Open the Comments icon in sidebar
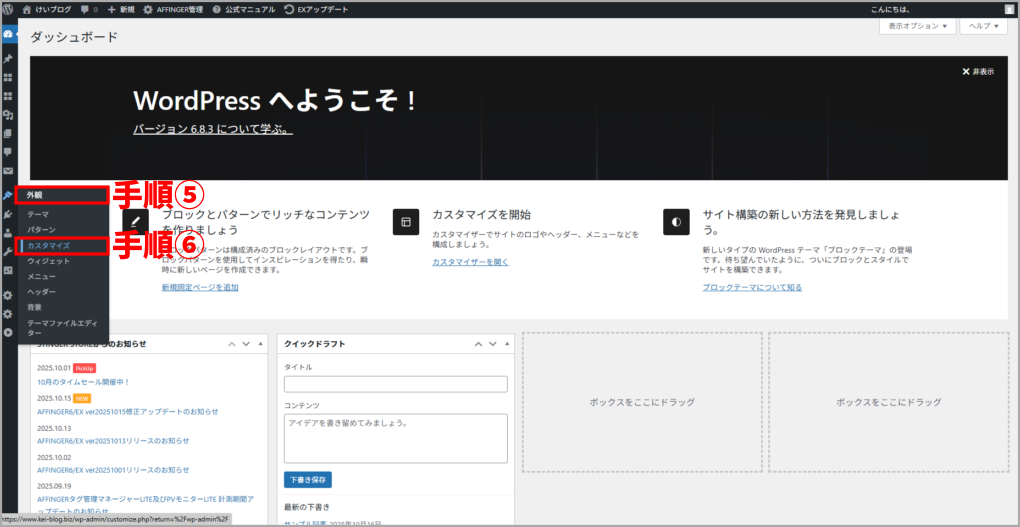This screenshot has height=527, width=1020. coord(8,152)
